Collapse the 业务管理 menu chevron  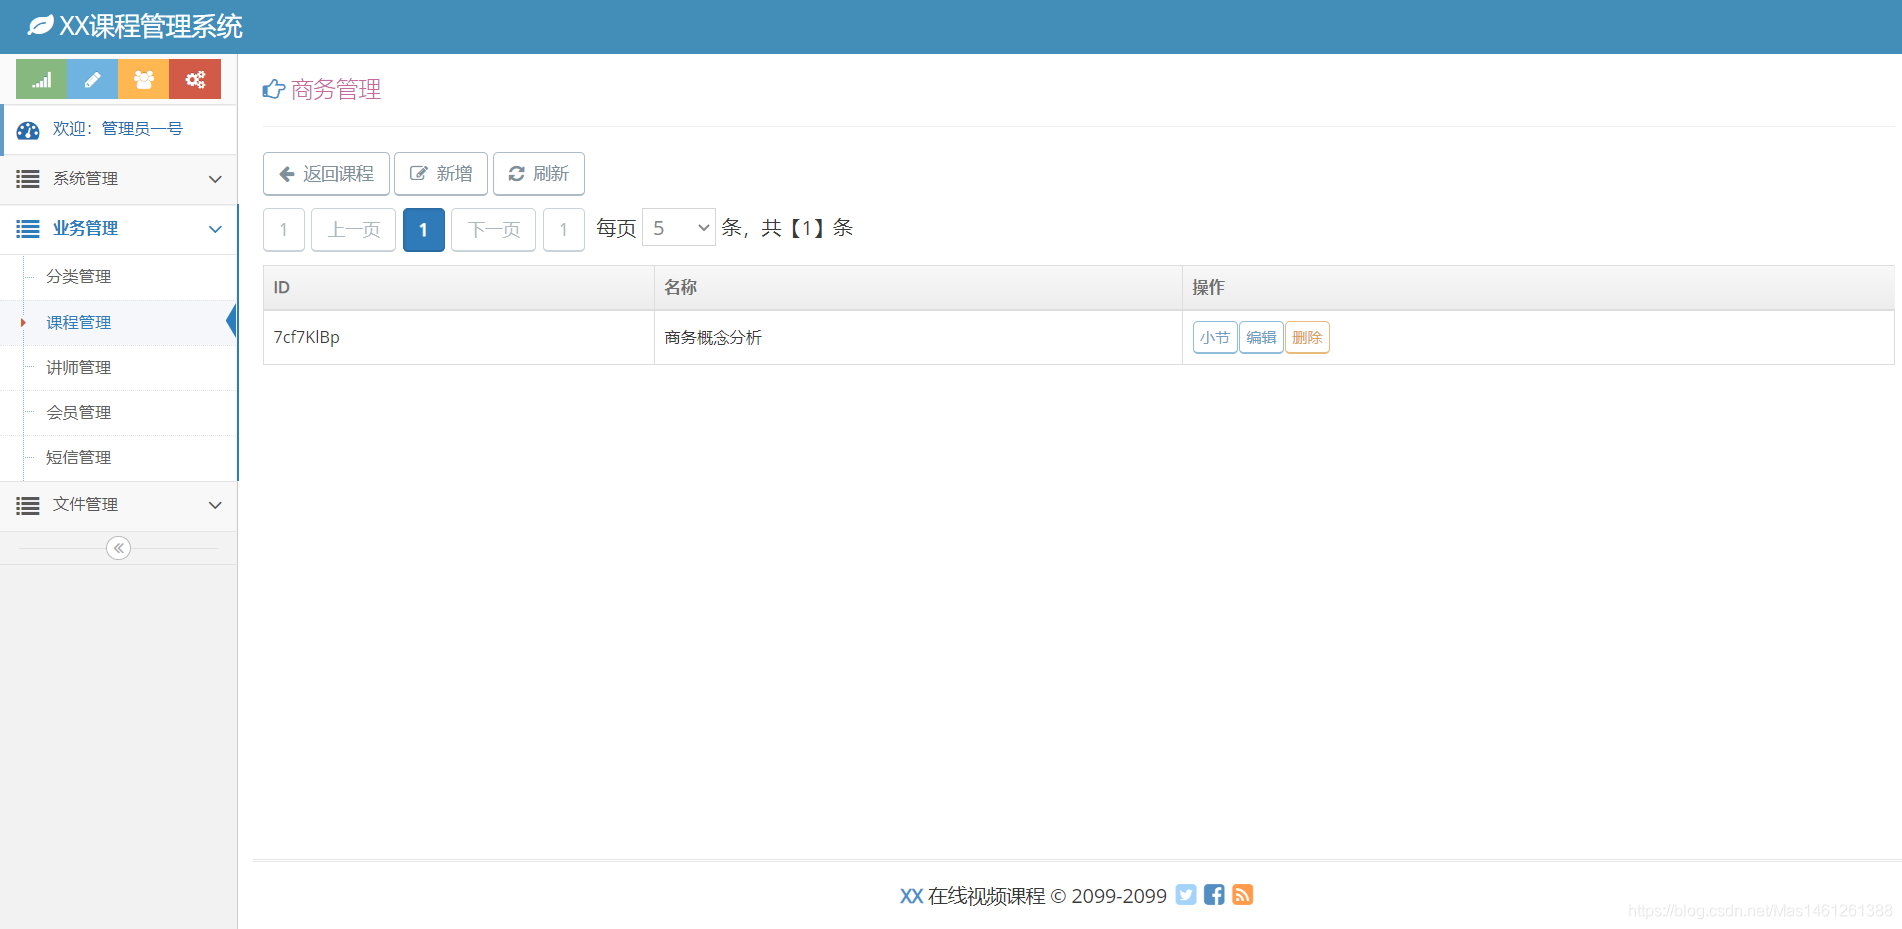(215, 229)
